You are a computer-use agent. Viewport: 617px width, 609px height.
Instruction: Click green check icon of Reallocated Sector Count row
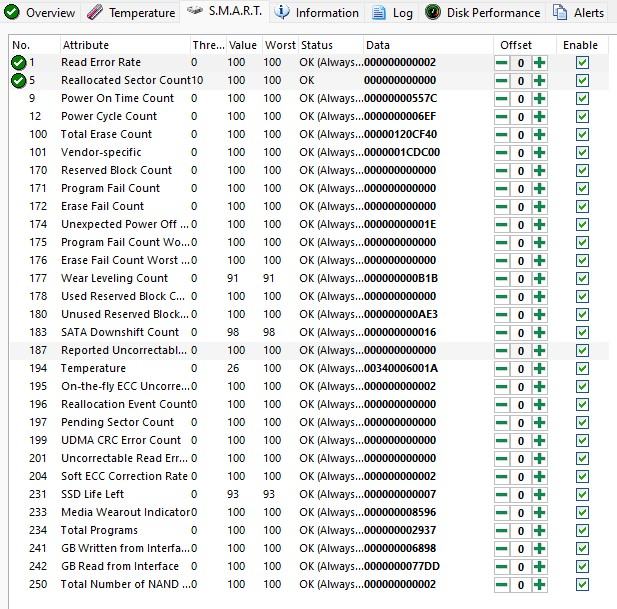[x=18, y=81]
